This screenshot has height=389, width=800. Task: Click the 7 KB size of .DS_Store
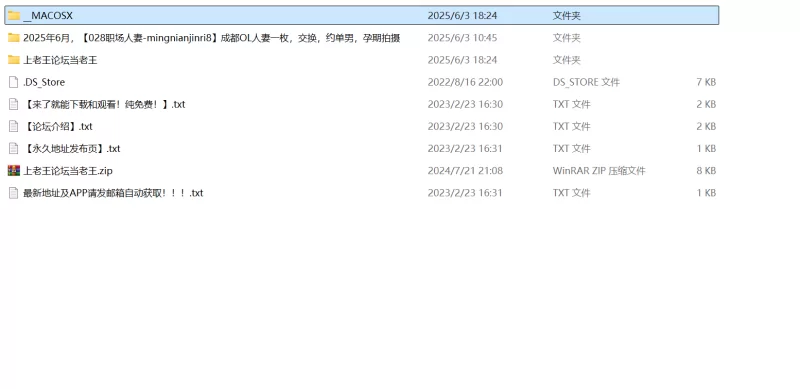click(x=706, y=82)
